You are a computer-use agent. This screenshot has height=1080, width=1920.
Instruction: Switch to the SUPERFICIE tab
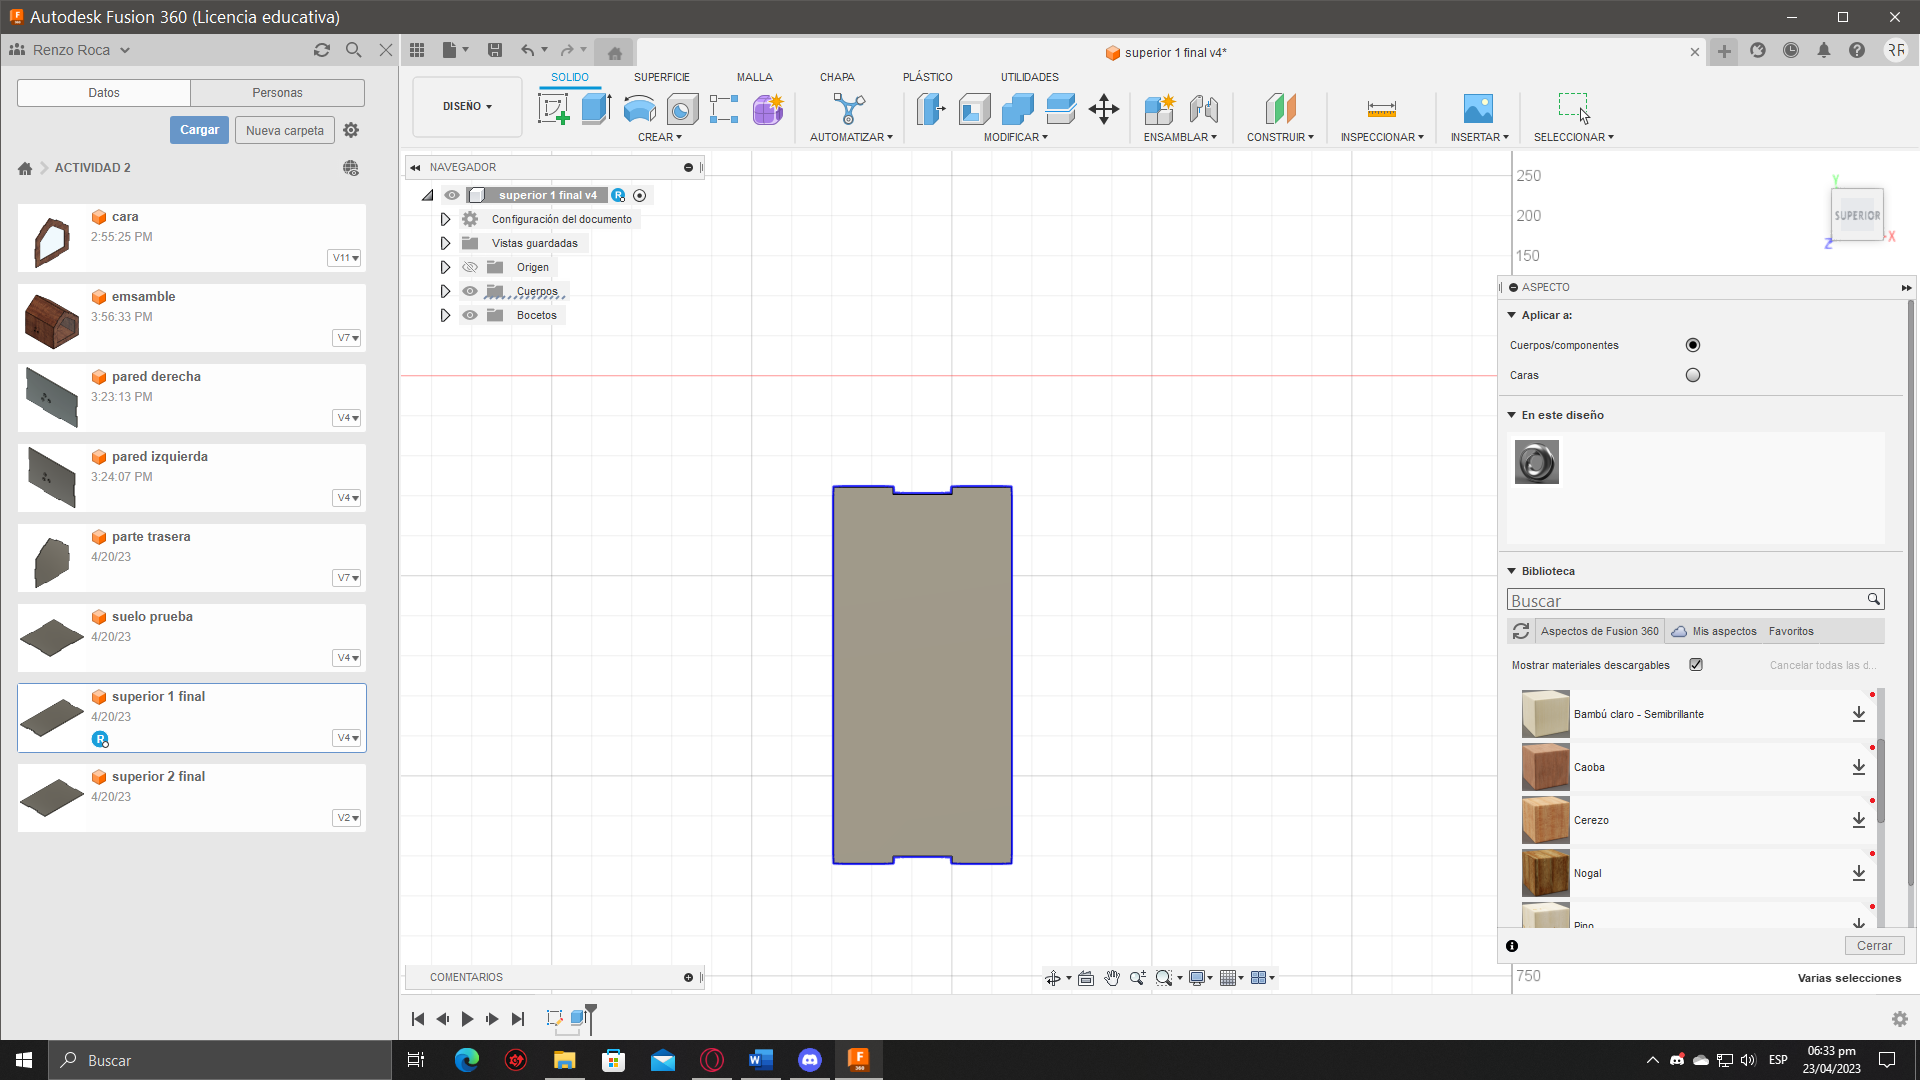pyautogui.click(x=661, y=77)
